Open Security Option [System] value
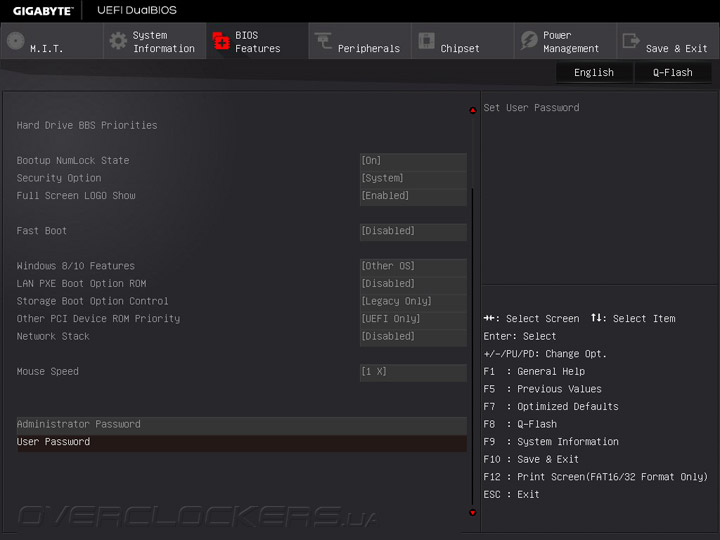 click(413, 178)
